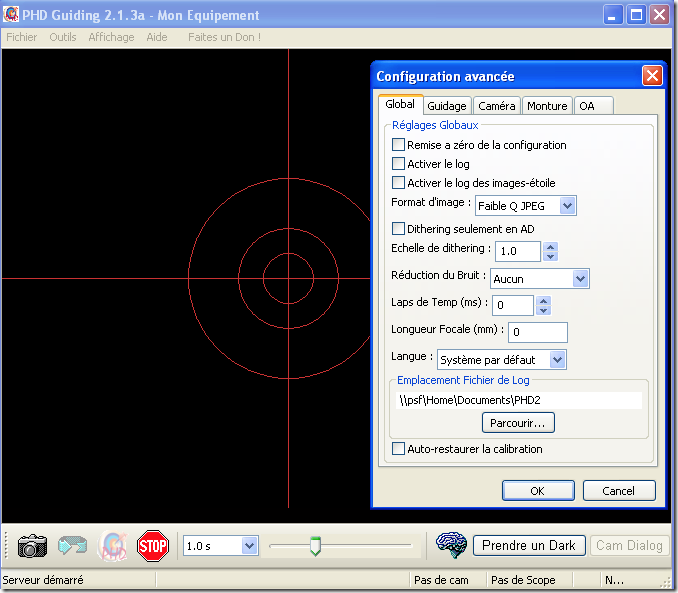Image resolution: width=678 pixels, height=593 pixels.
Task: Click PHD app icon in title bar
Action: (x=10, y=14)
